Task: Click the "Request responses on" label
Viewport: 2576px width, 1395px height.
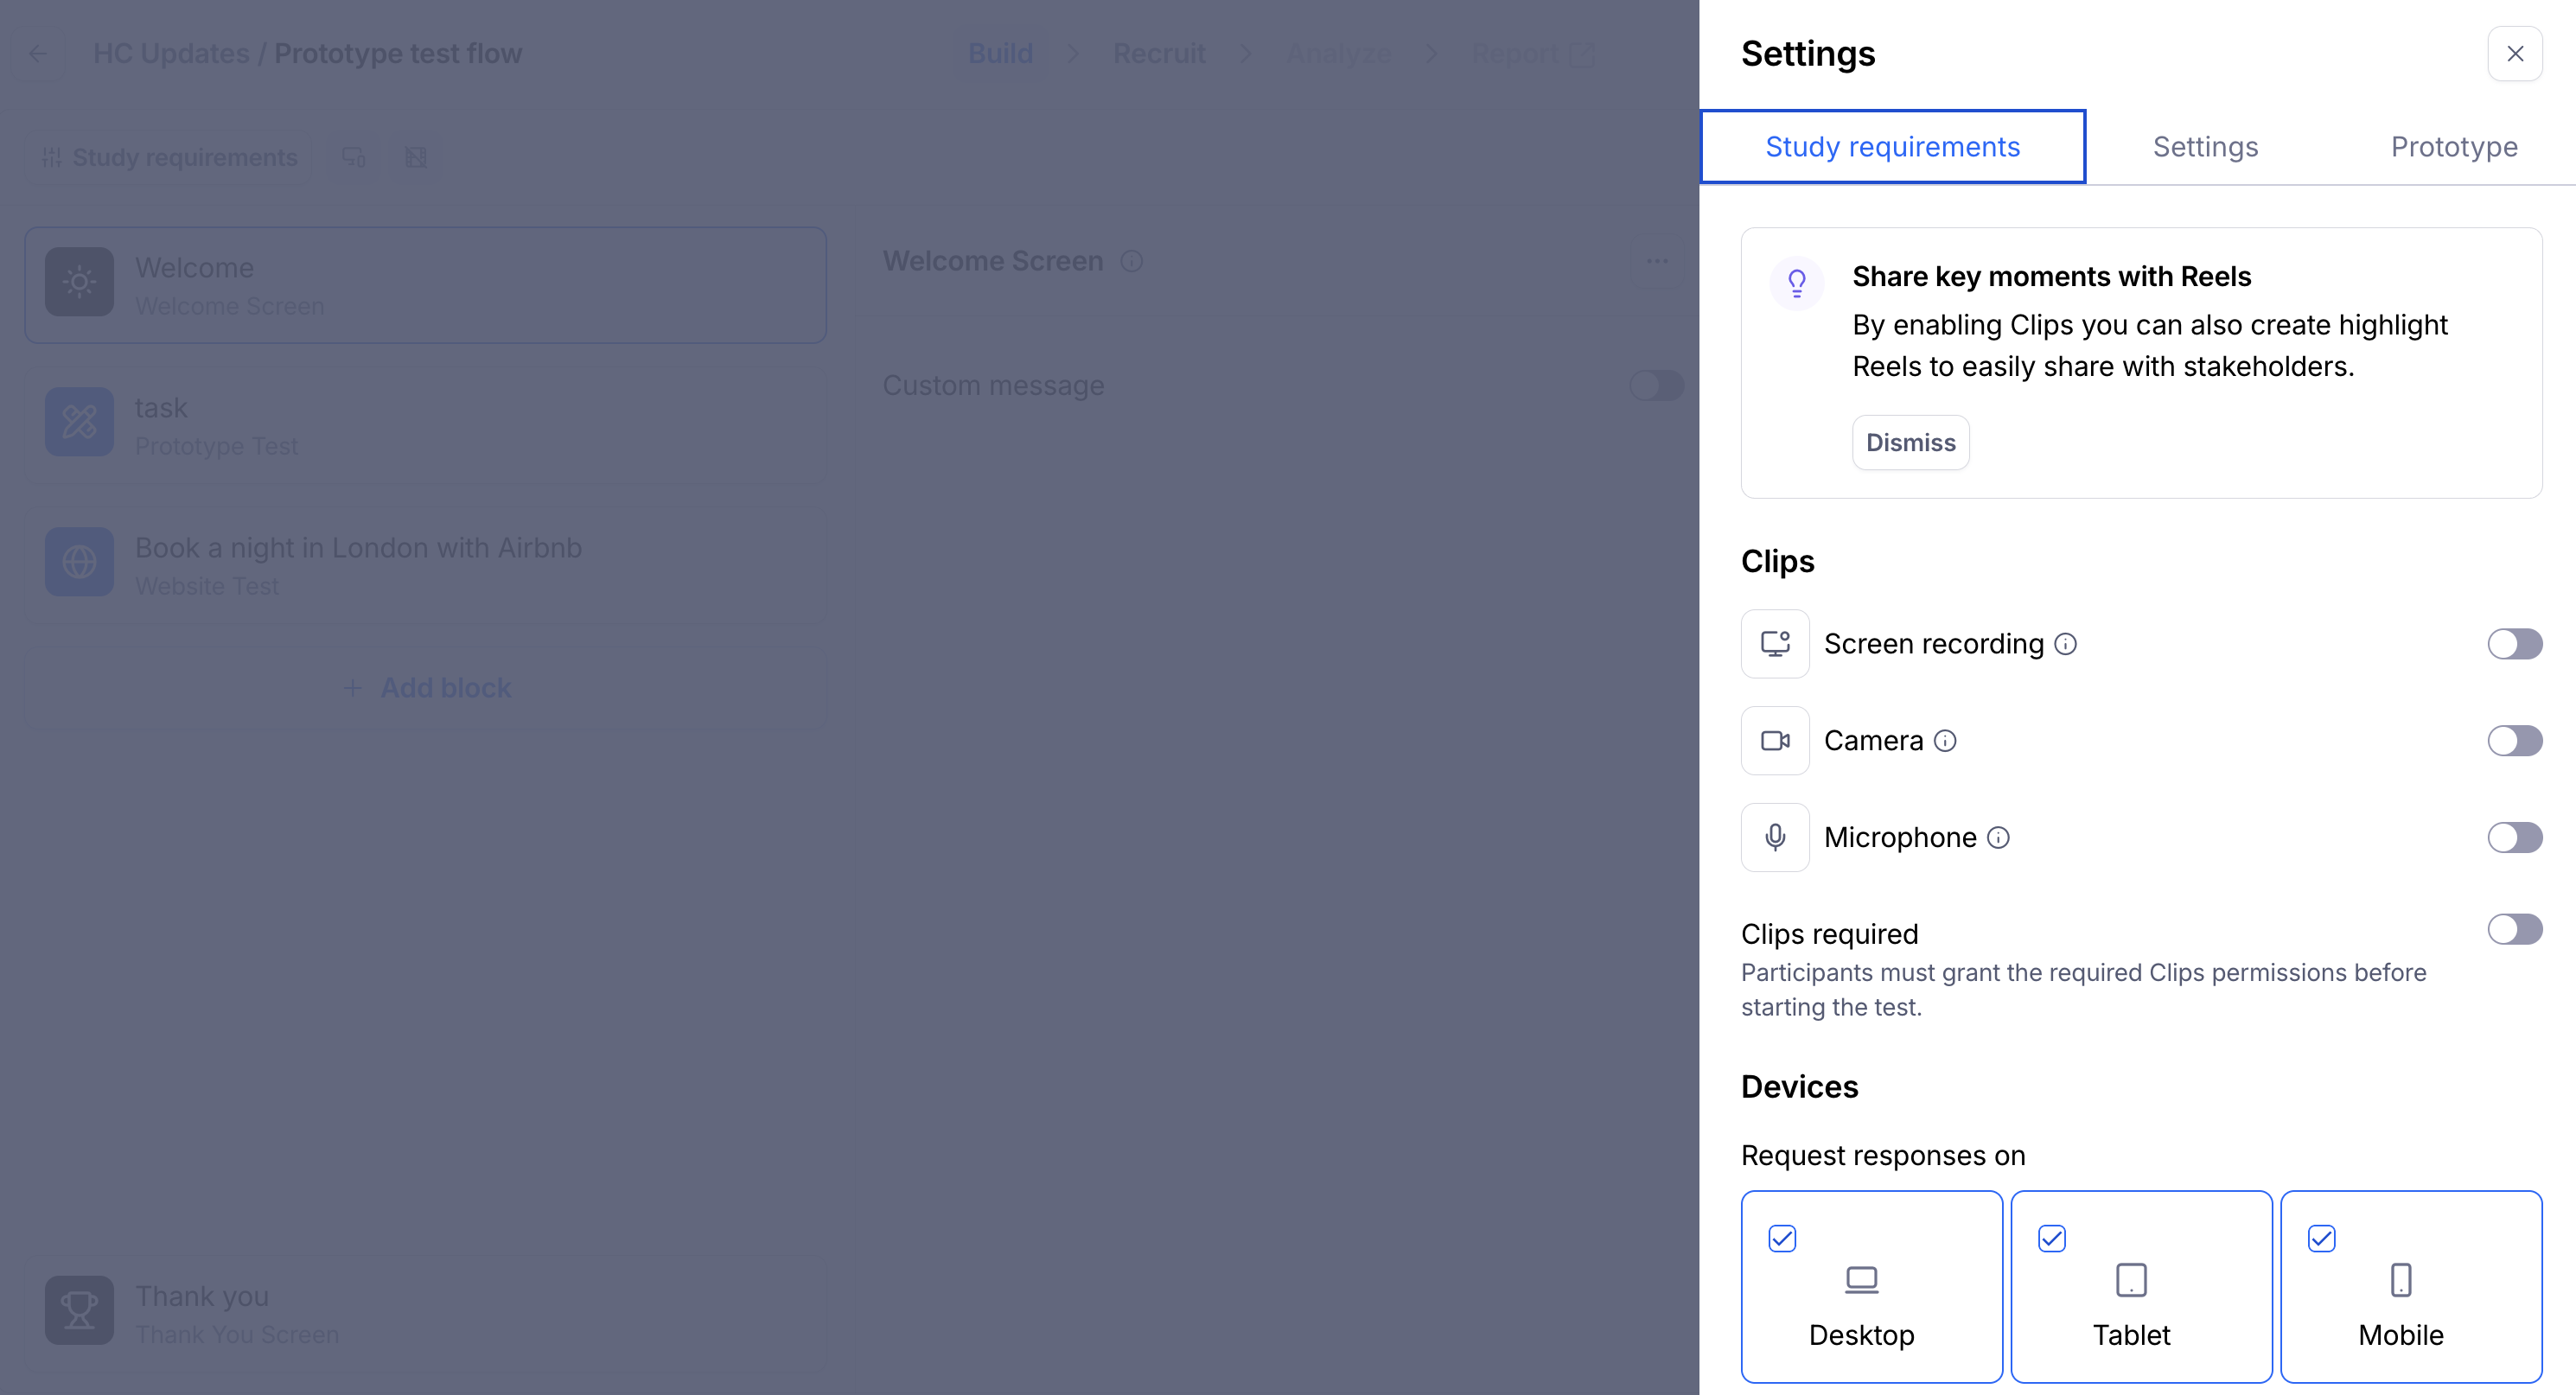Action: [x=1883, y=1155]
